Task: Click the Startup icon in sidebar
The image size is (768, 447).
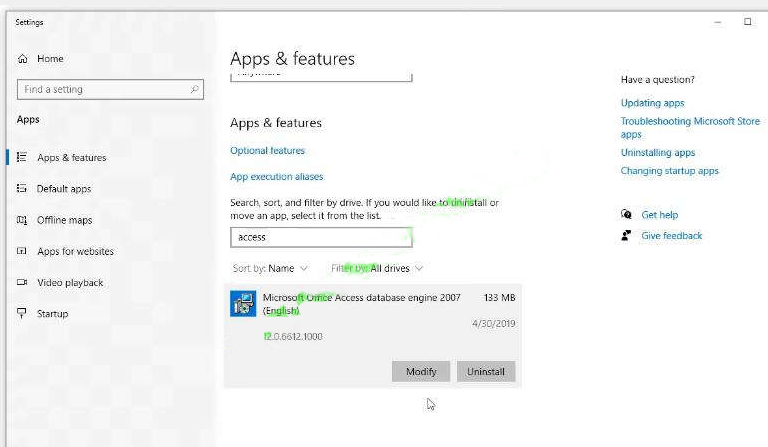Action: coord(22,313)
